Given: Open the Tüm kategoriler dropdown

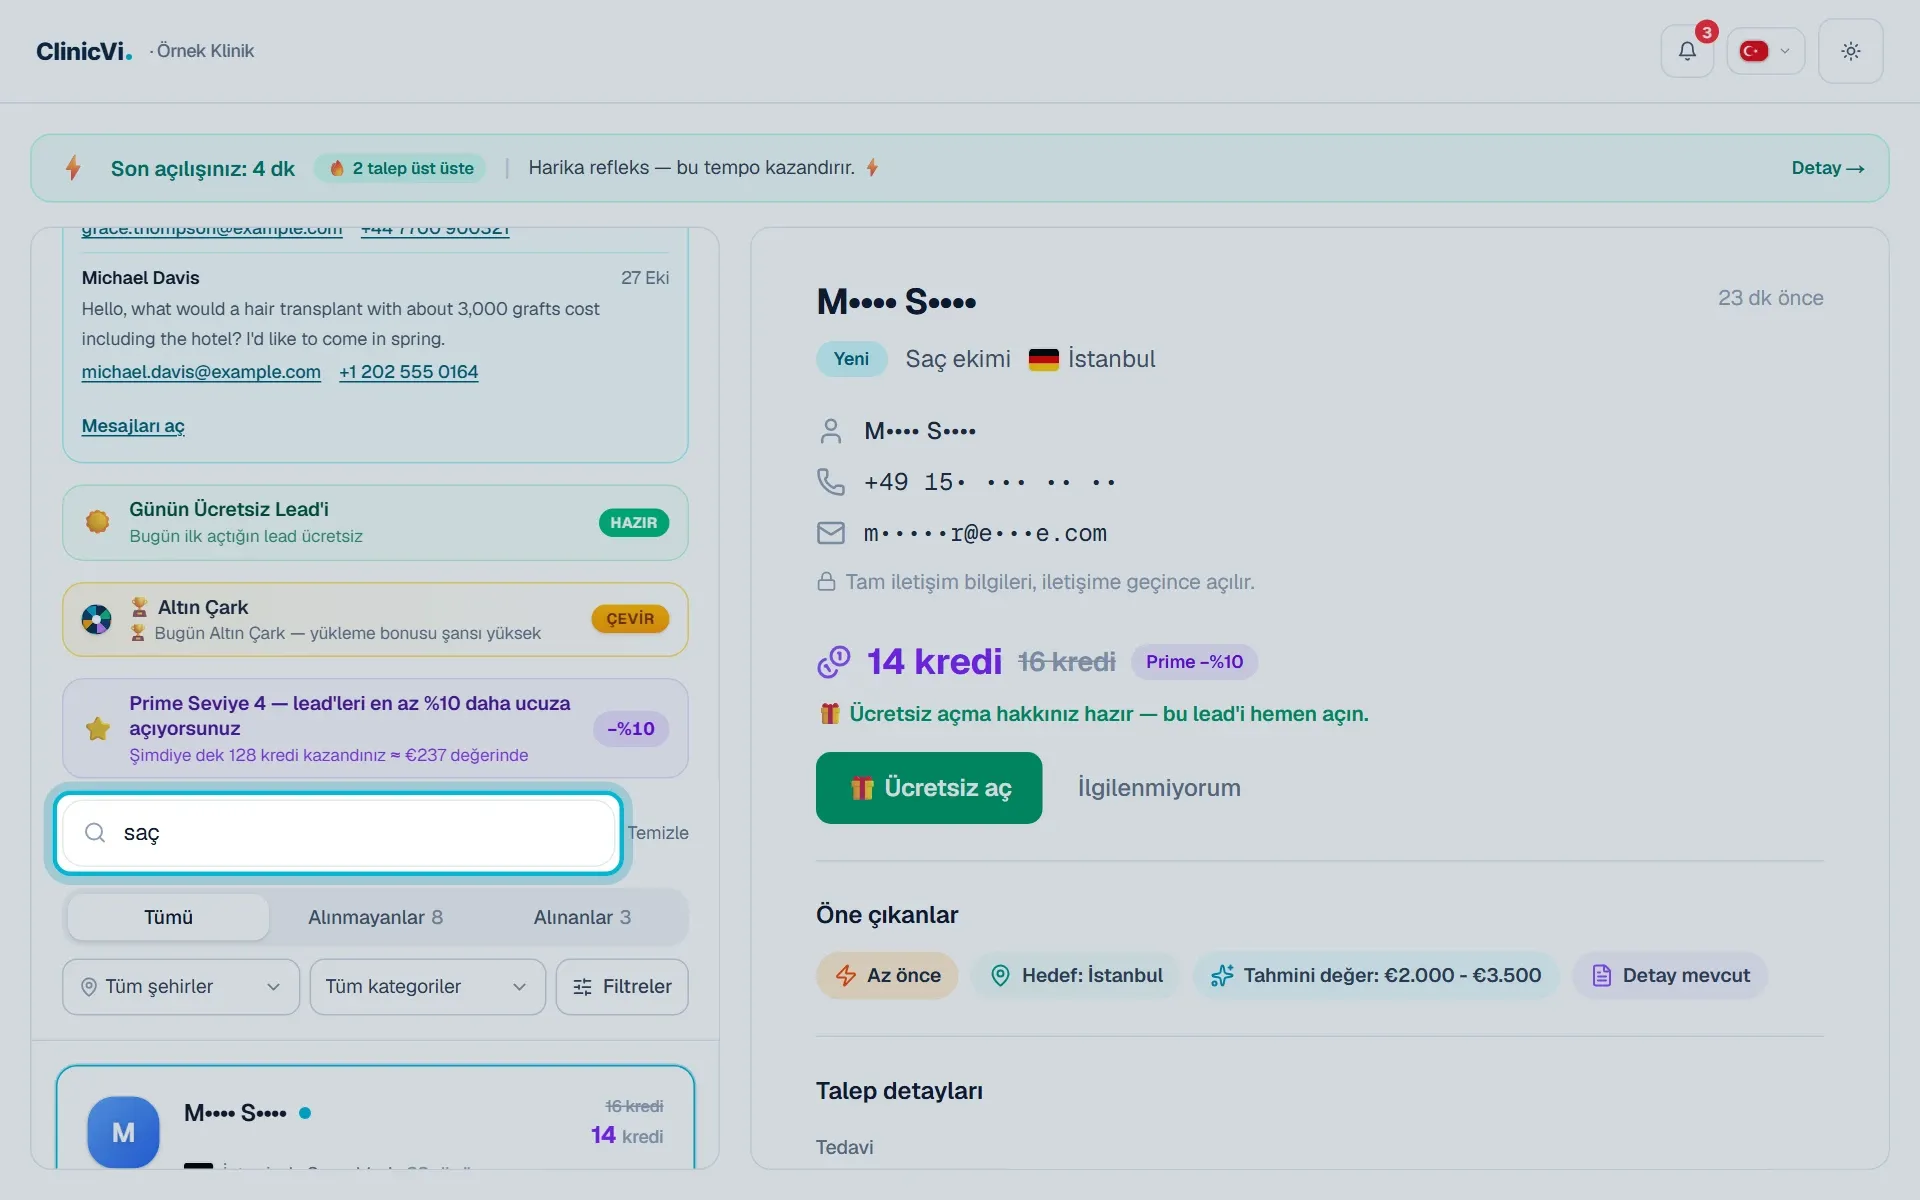Looking at the screenshot, I should click(428, 987).
